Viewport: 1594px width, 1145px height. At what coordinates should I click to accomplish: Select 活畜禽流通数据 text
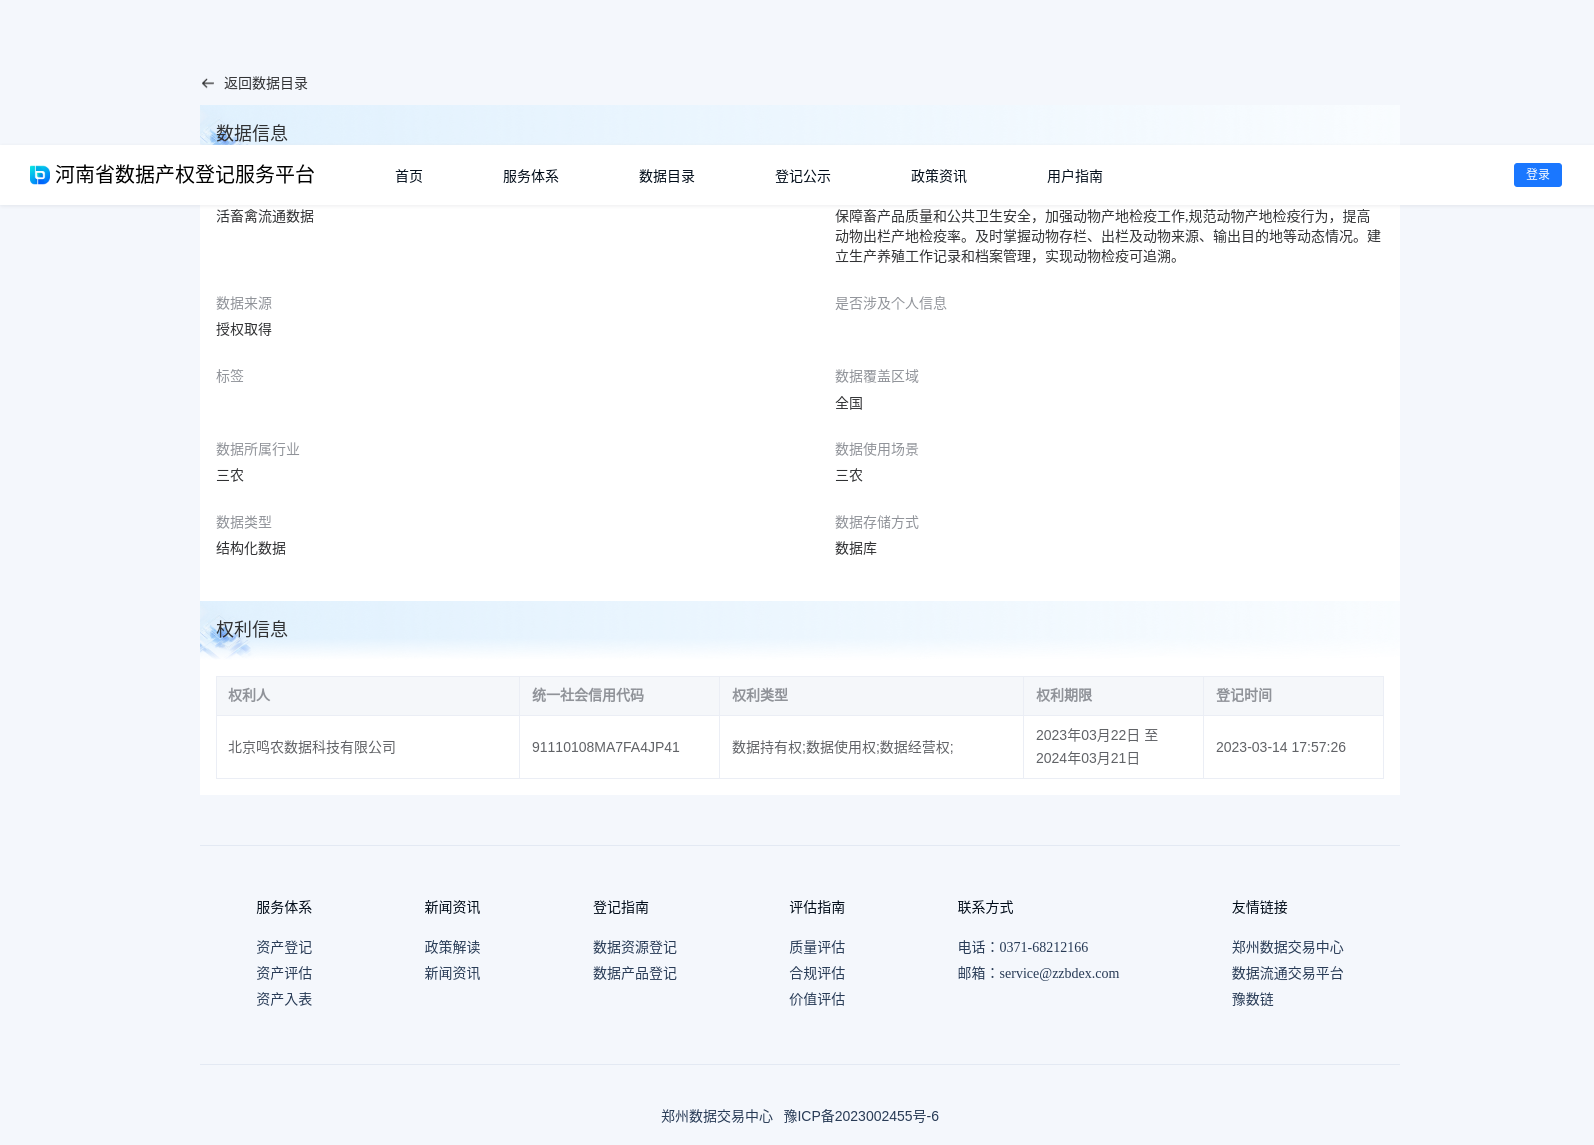click(x=265, y=216)
